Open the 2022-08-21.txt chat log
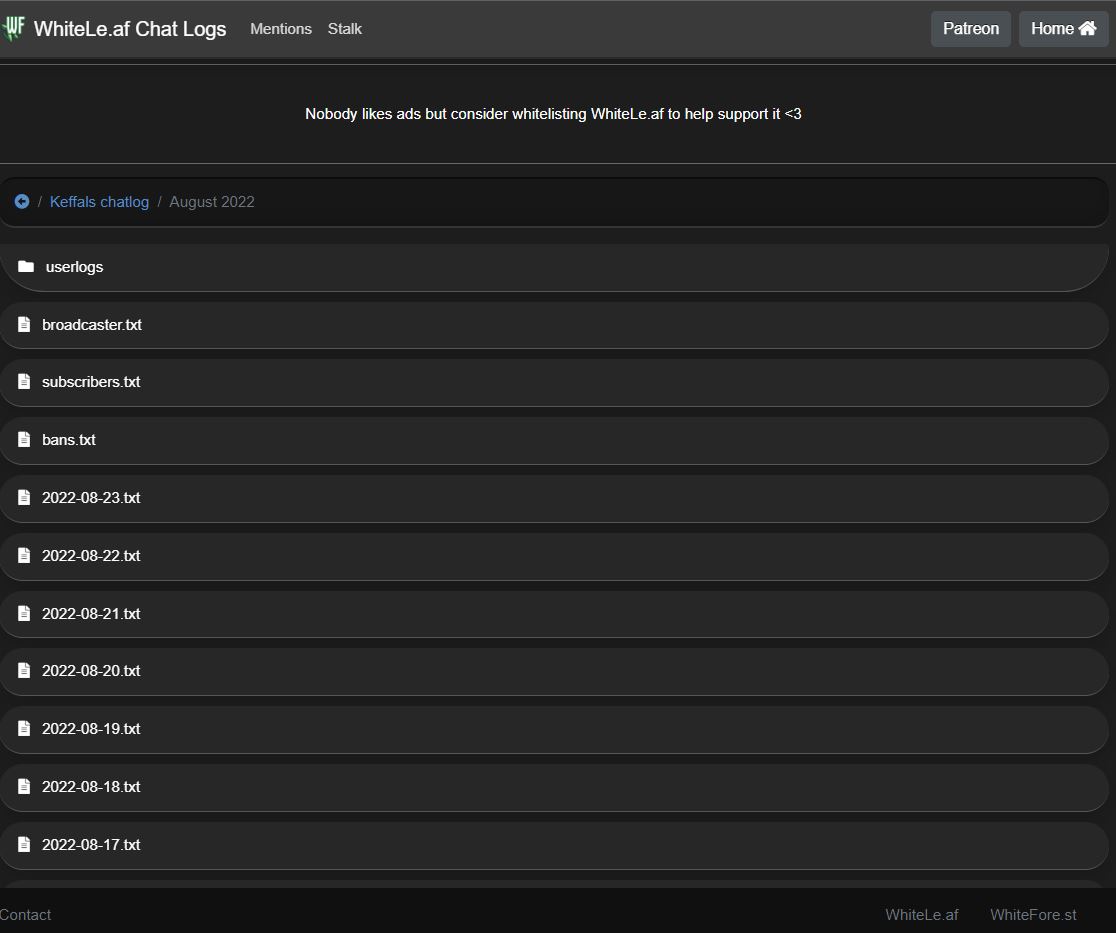This screenshot has height=933, width=1116. 554,614
